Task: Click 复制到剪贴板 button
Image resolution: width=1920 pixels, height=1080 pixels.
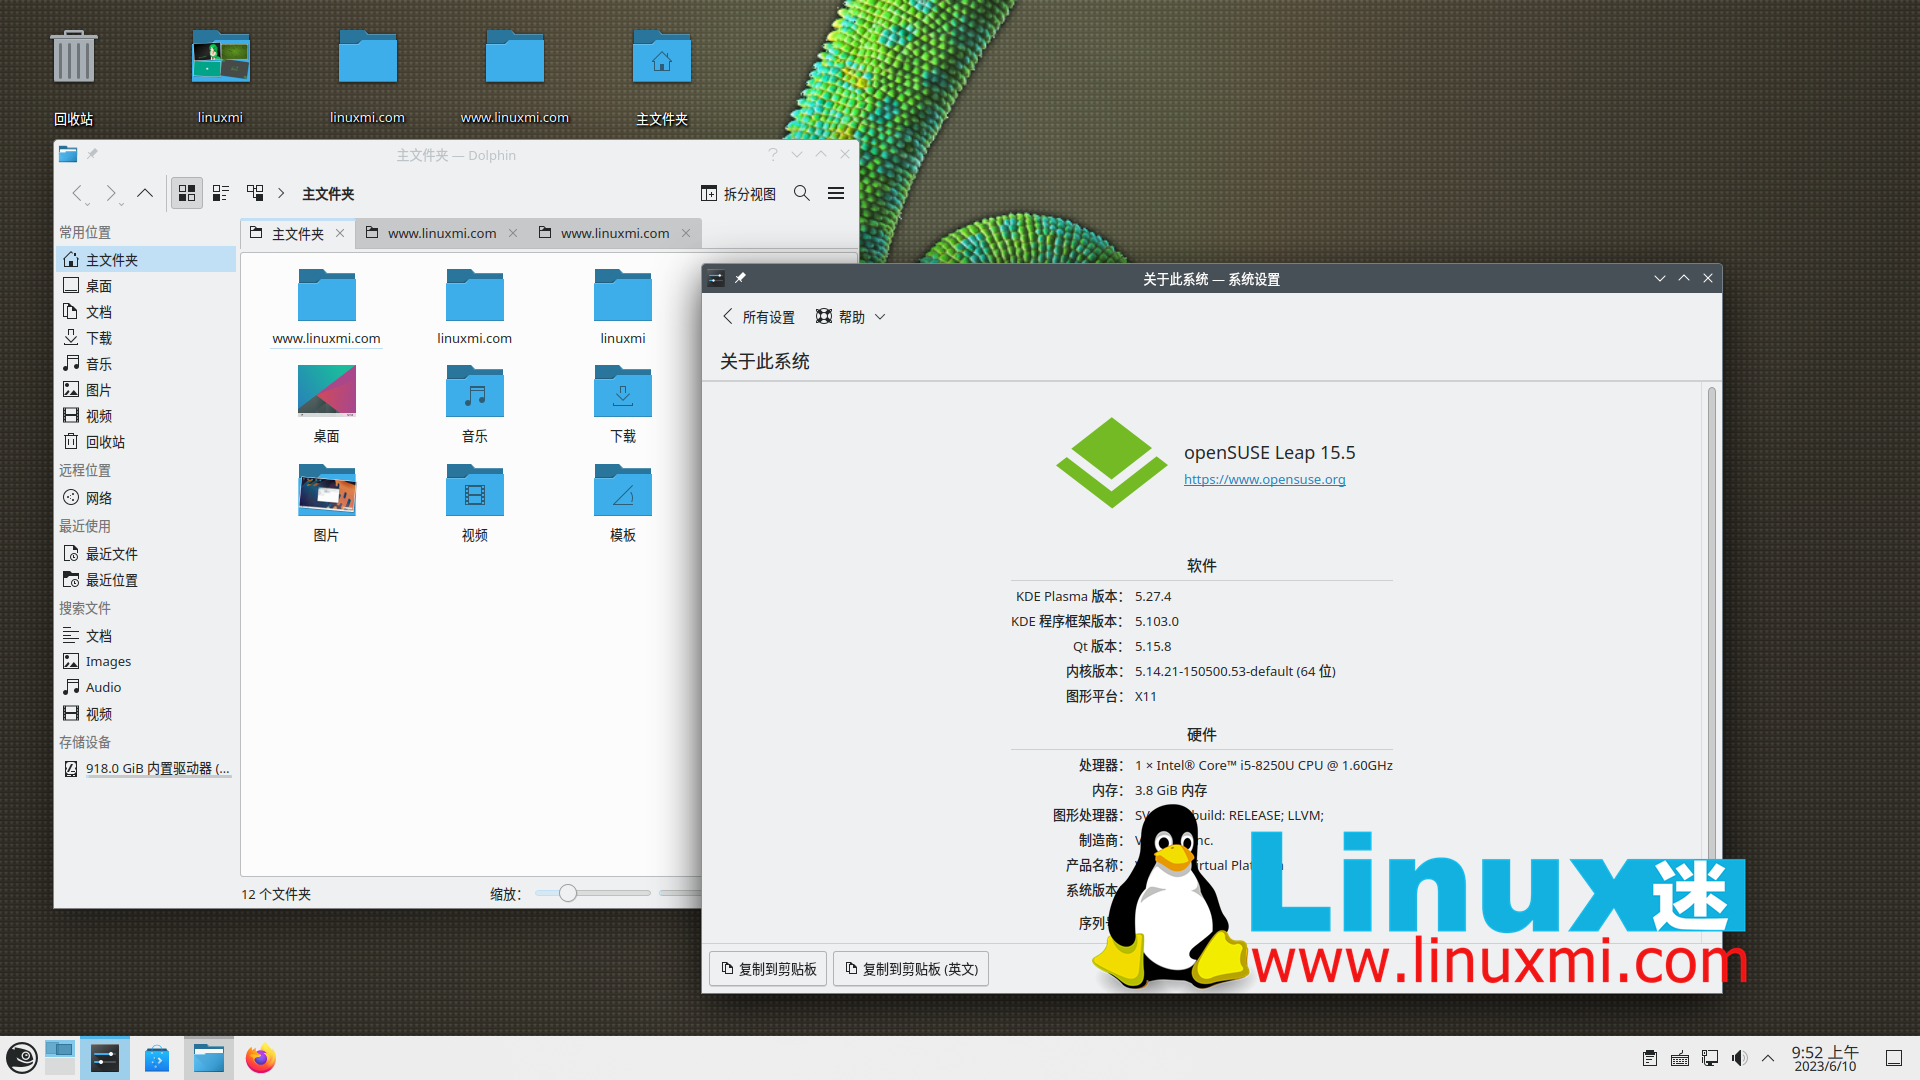Action: [x=768, y=969]
